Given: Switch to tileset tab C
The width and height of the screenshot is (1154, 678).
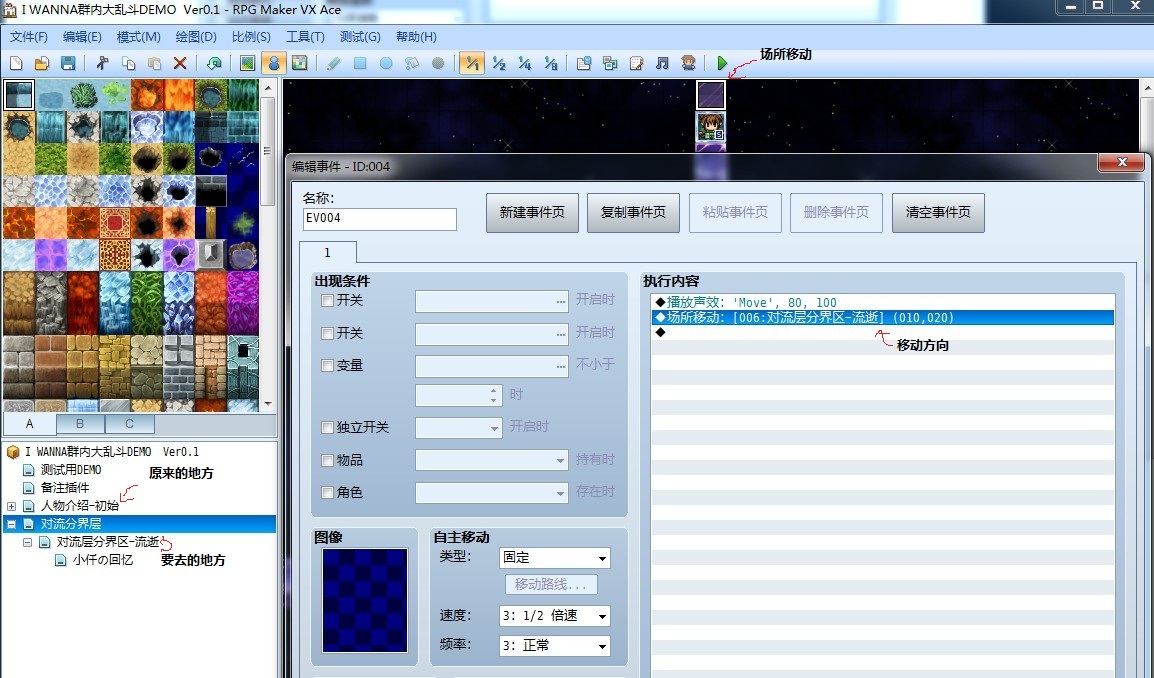Looking at the screenshot, I should tap(129, 424).
